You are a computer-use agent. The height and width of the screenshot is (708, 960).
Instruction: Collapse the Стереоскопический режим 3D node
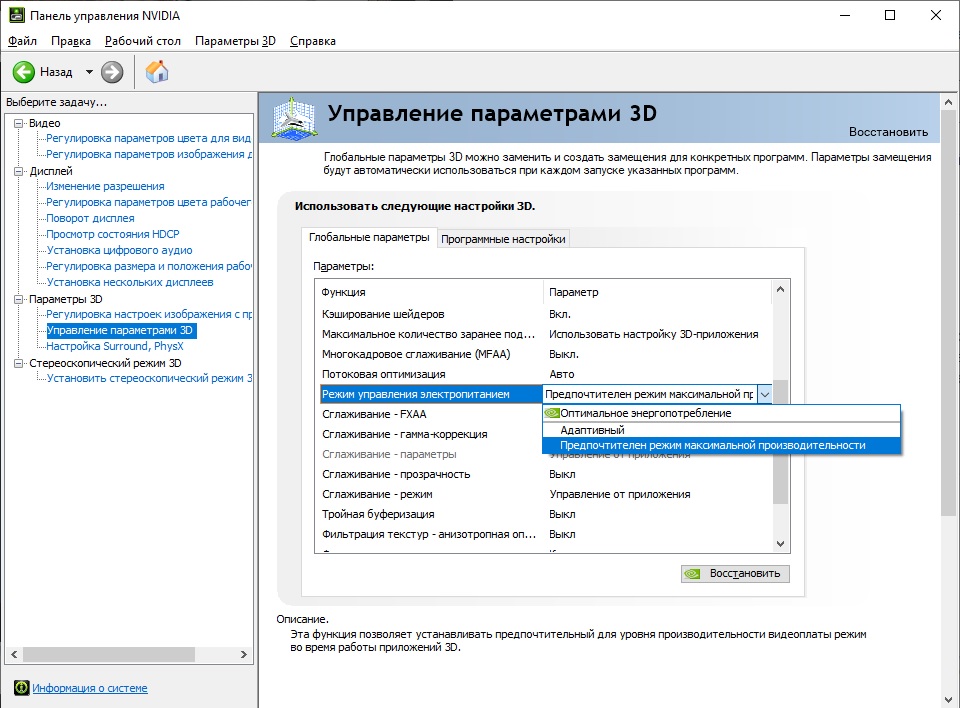(18, 363)
